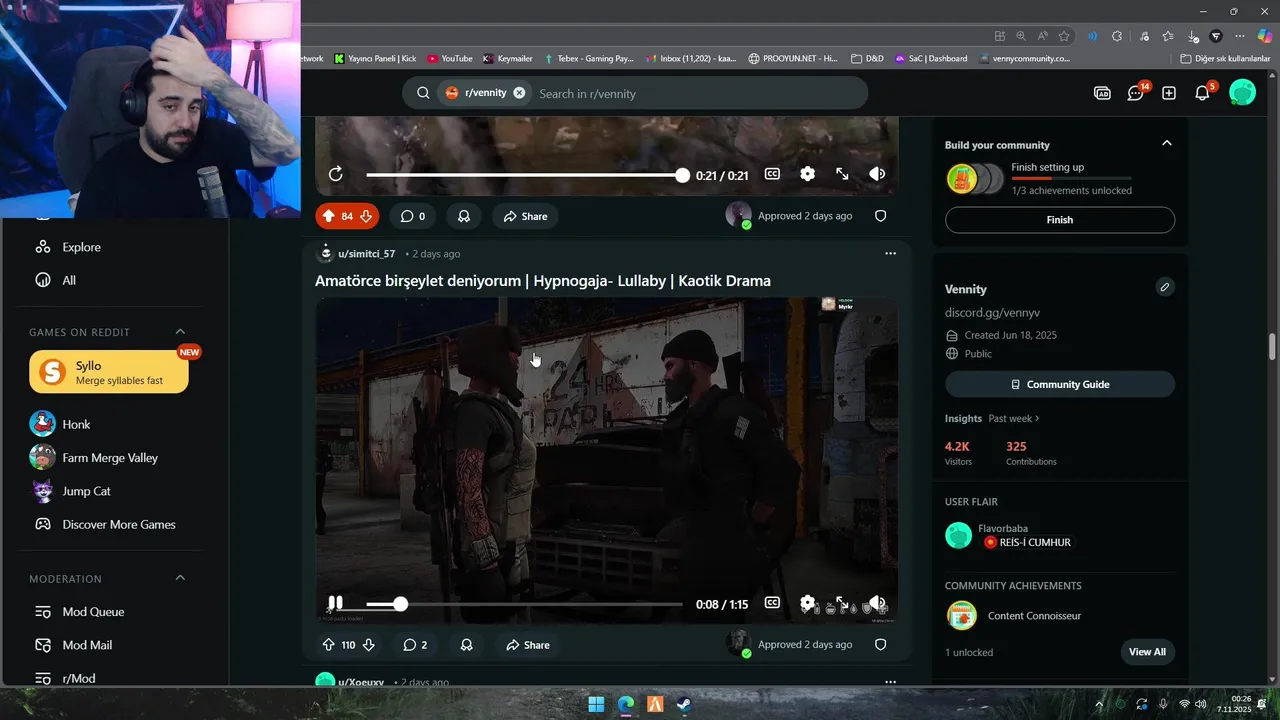Collapse the Build your community panel
The image size is (1280, 720).
coord(1166,144)
